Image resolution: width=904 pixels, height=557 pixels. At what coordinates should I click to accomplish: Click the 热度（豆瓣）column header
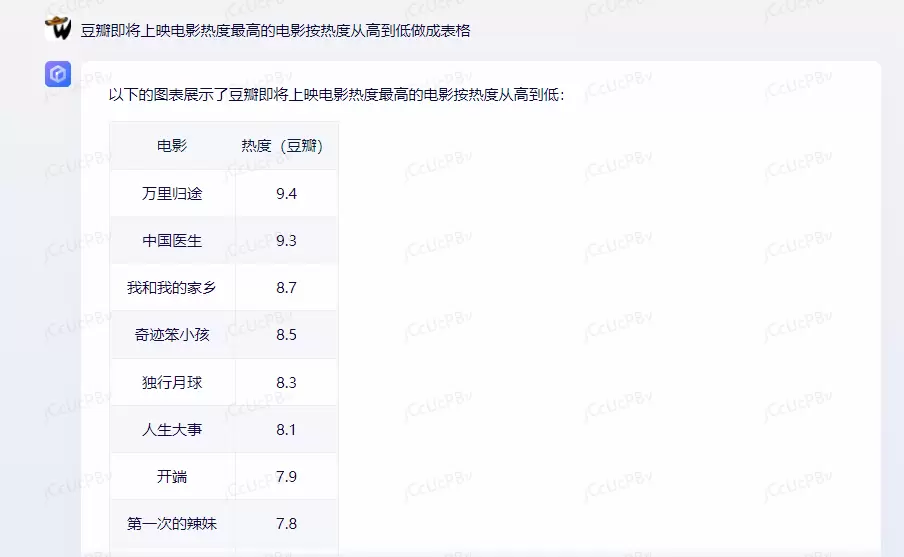coord(287,146)
